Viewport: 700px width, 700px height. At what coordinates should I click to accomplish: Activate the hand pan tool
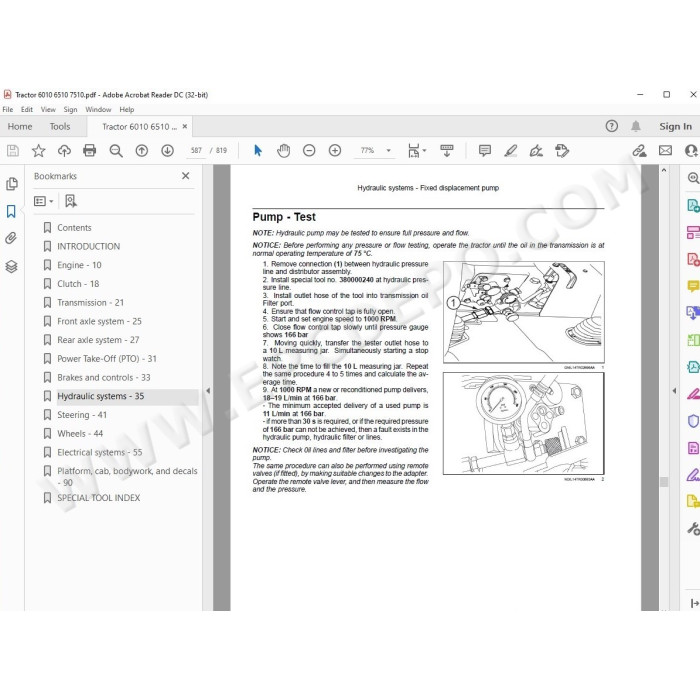click(283, 150)
